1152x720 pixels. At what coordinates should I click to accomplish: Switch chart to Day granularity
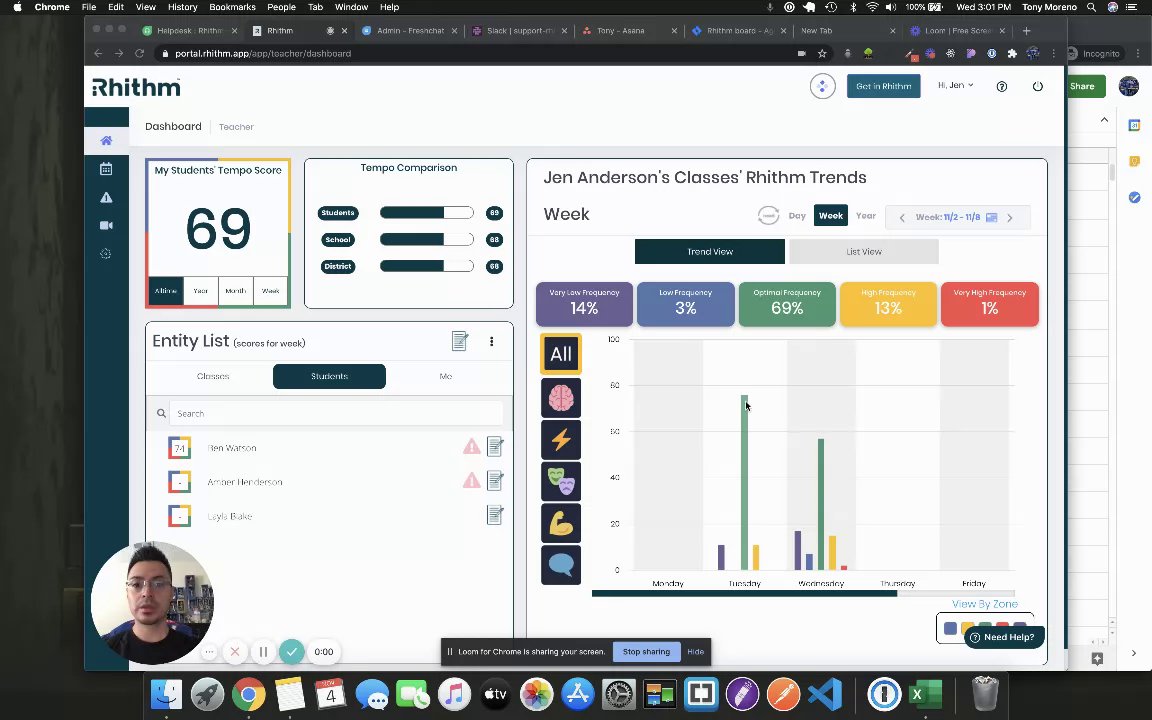pyautogui.click(x=797, y=216)
